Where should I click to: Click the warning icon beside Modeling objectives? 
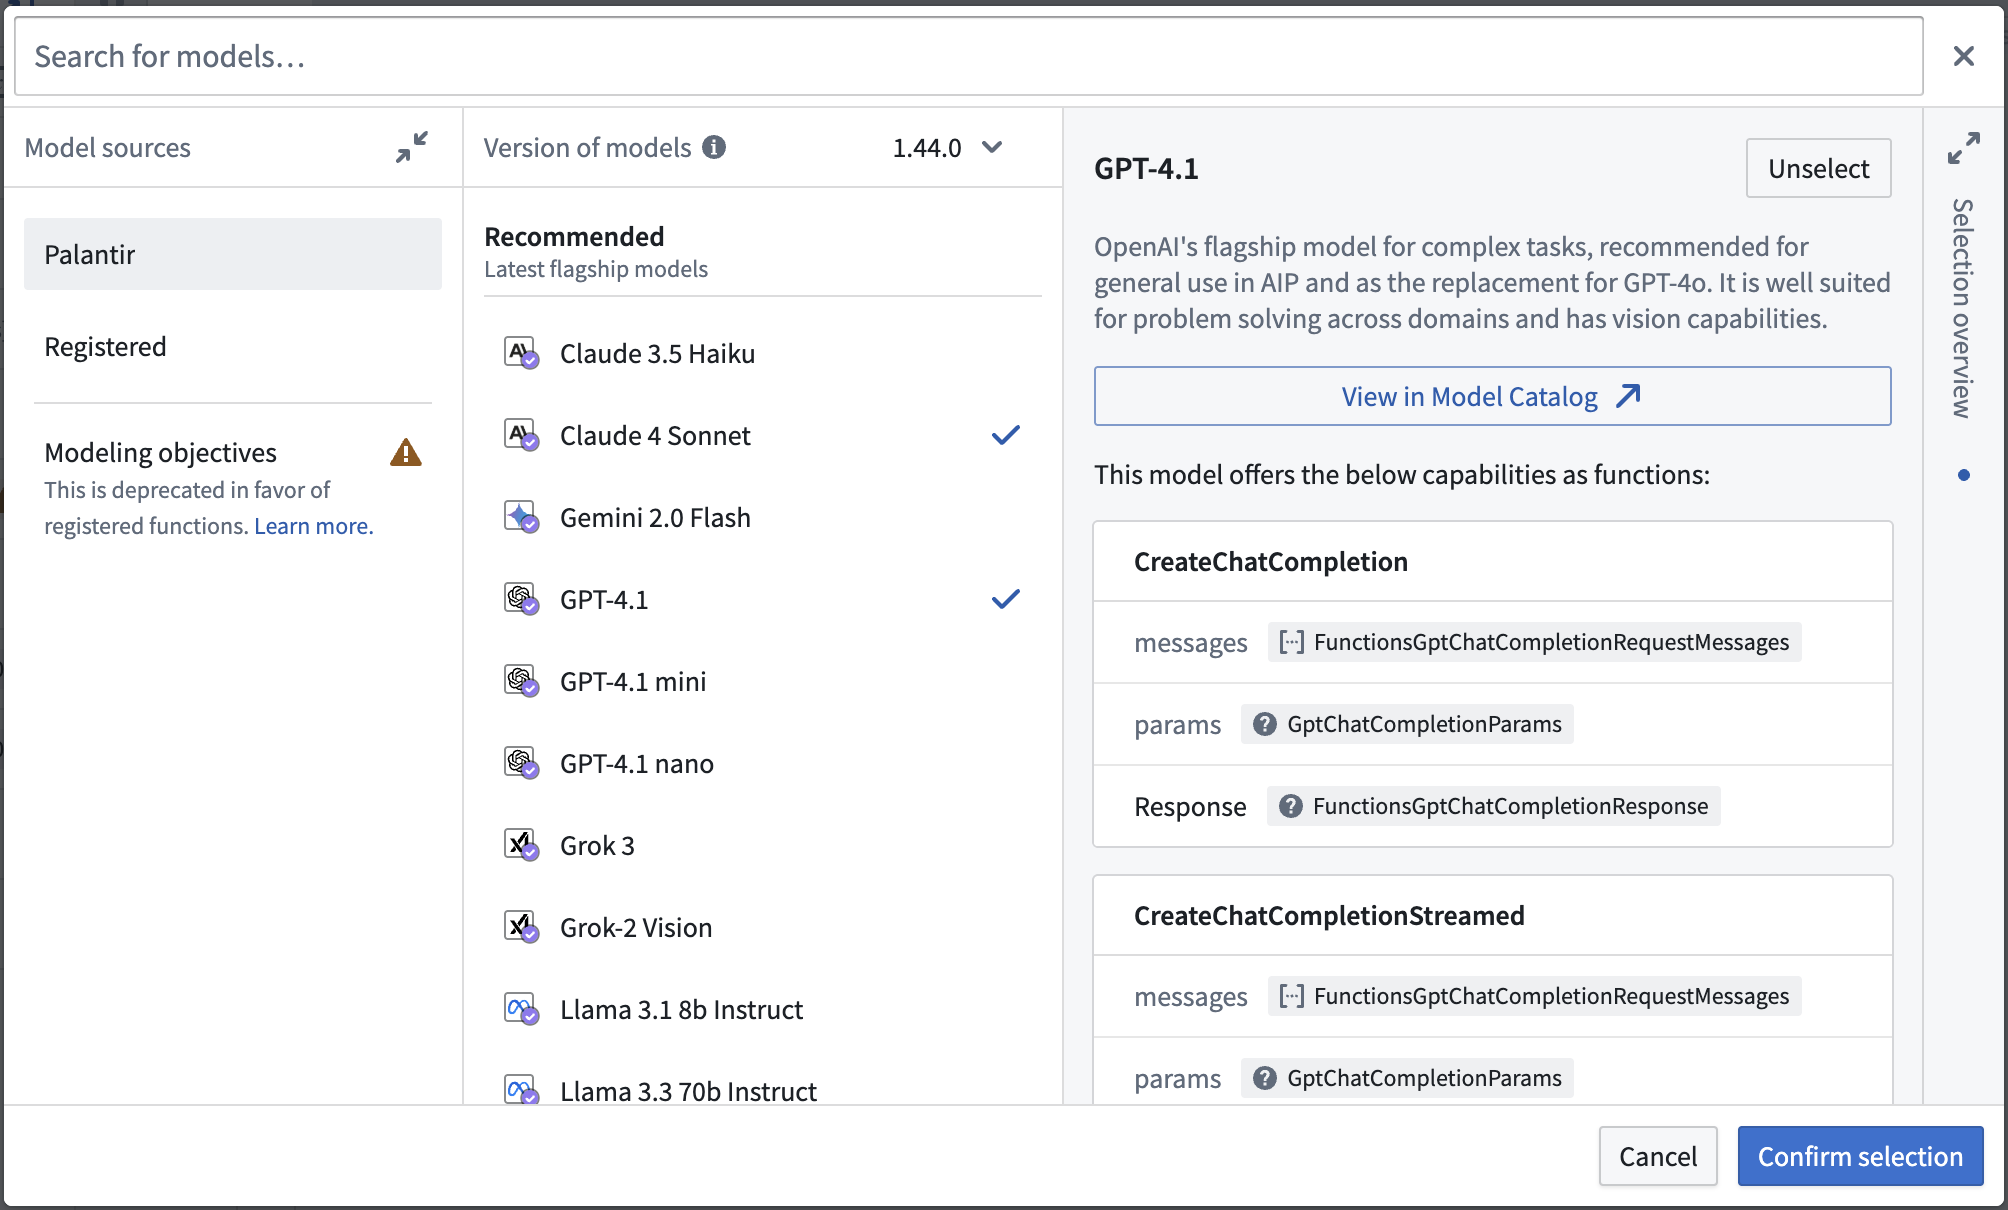tap(406, 452)
